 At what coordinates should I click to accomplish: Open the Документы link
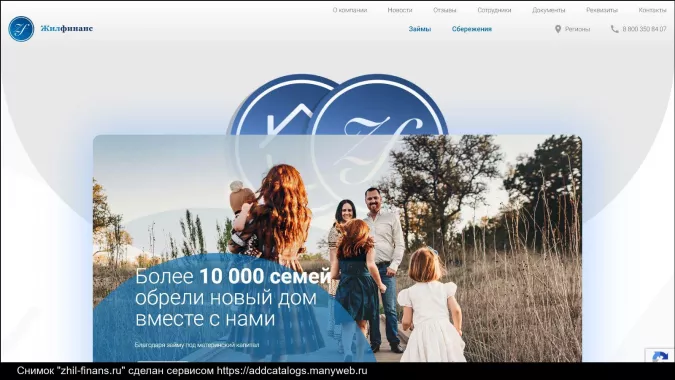coord(548,10)
